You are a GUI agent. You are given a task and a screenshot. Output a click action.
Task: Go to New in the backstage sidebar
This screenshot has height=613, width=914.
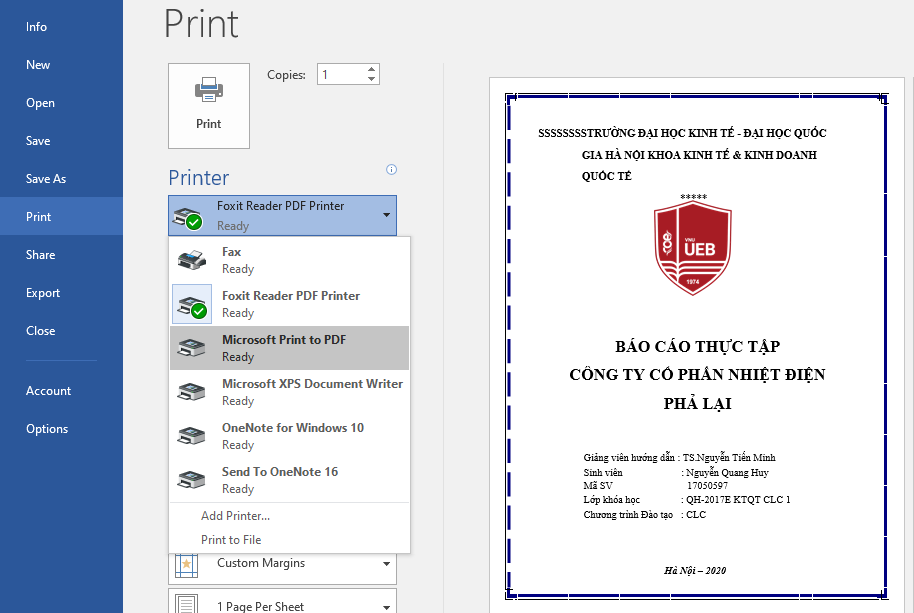(x=61, y=65)
